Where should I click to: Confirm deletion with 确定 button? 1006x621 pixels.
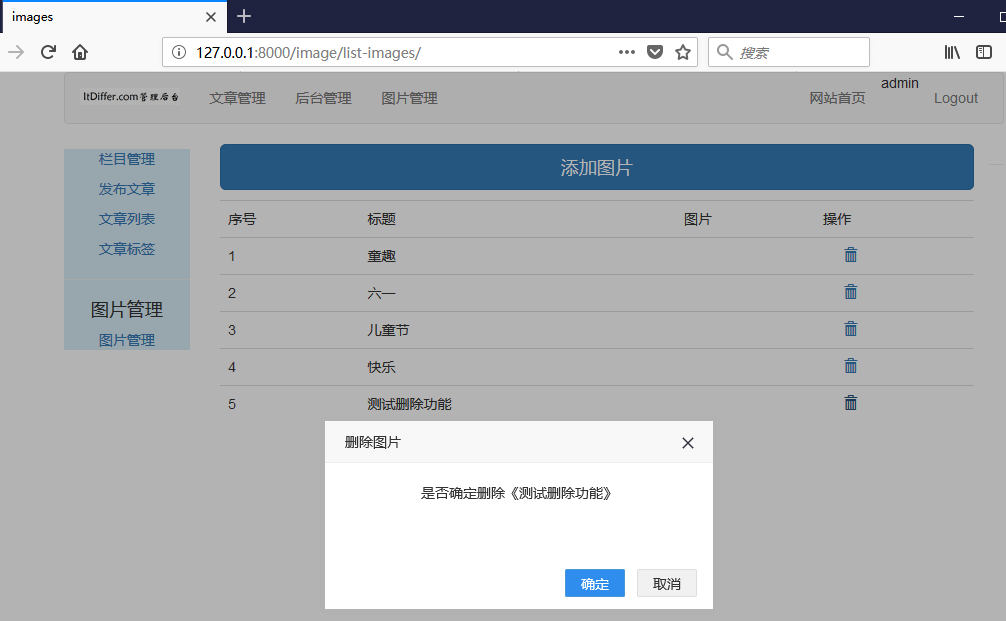(x=595, y=583)
